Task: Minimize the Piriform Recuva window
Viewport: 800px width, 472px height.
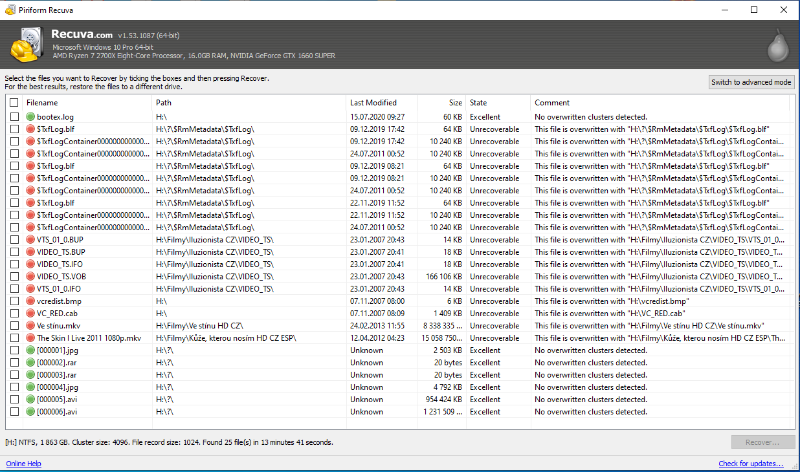Action: pos(724,10)
